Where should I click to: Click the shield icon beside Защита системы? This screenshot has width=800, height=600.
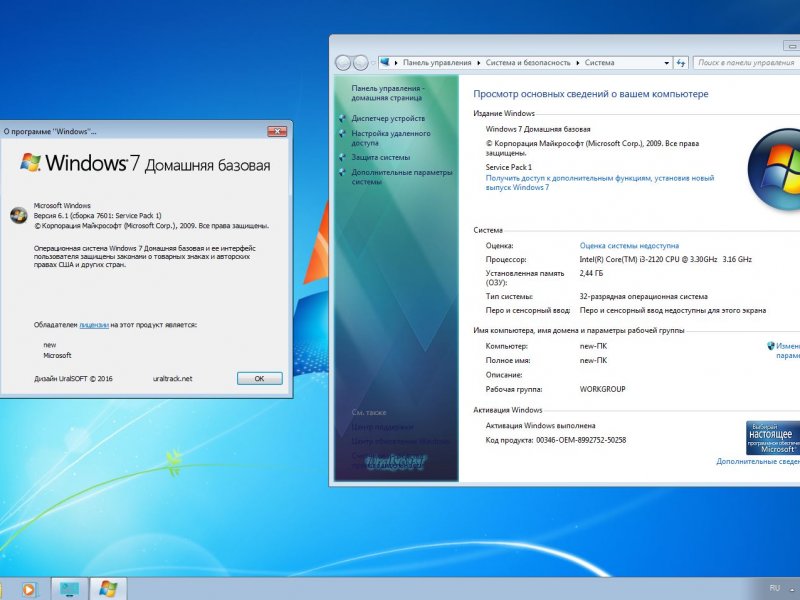click(342, 158)
